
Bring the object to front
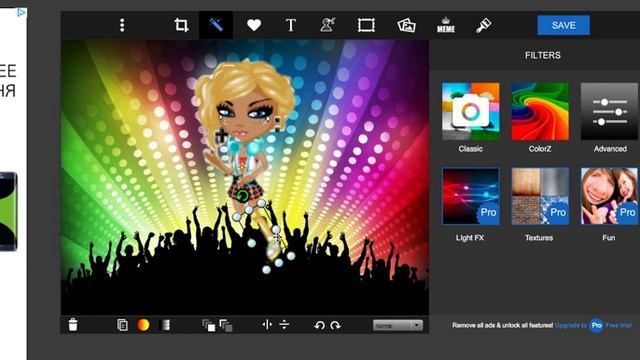click(x=209, y=325)
